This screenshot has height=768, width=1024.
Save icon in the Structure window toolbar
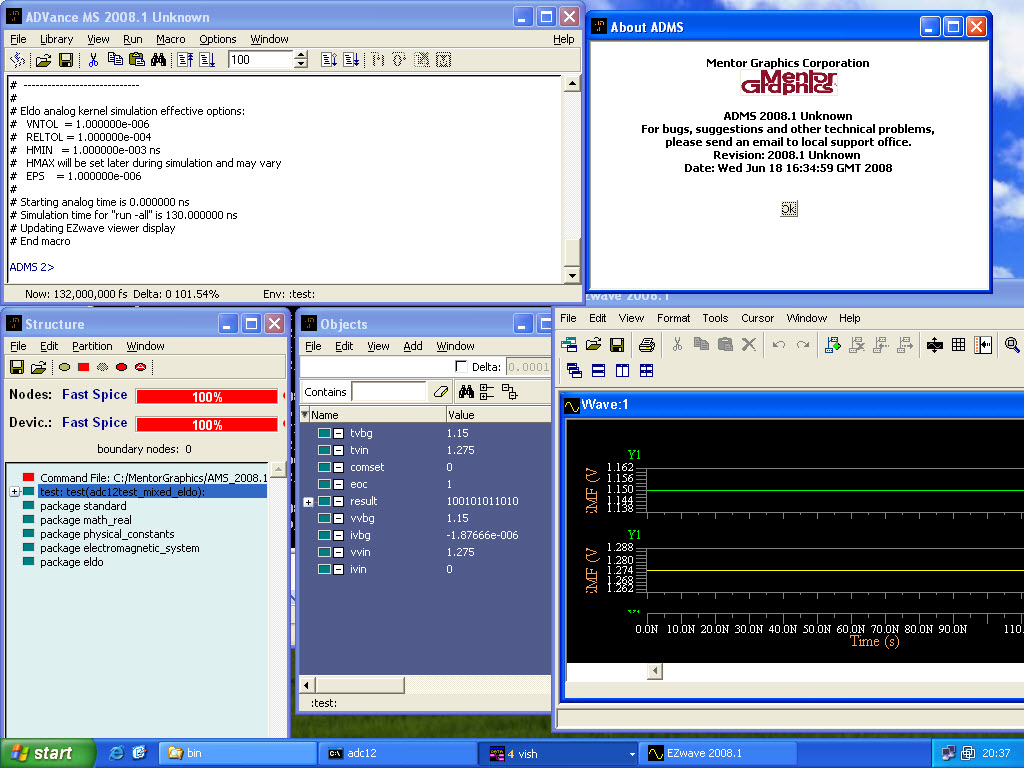pos(17,367)
